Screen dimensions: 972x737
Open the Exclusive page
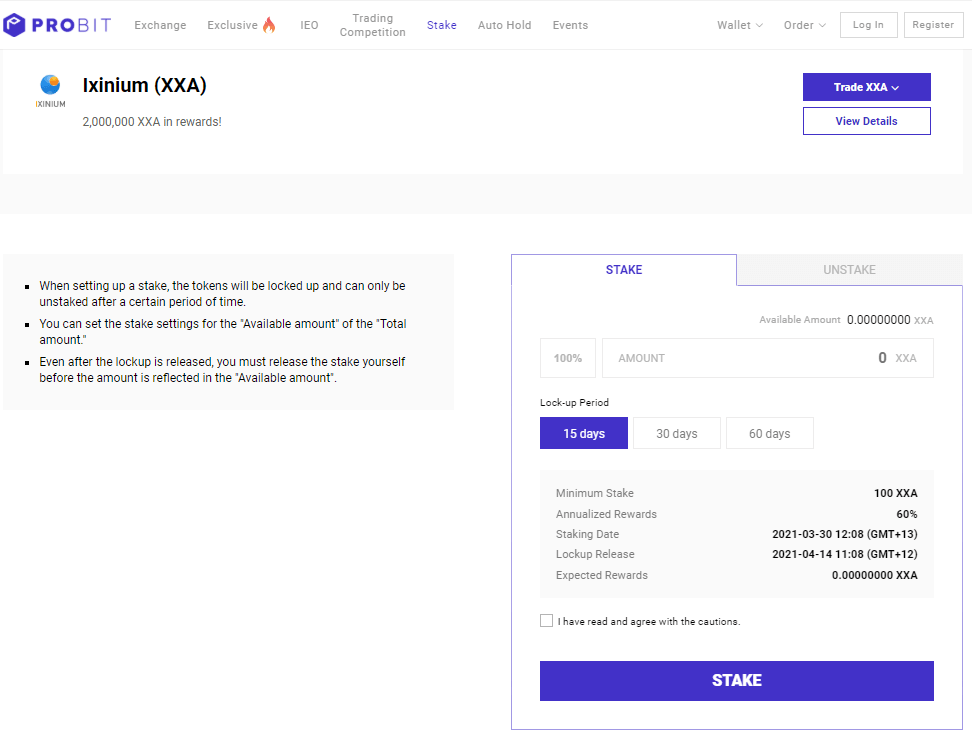(x=232, y=25)
